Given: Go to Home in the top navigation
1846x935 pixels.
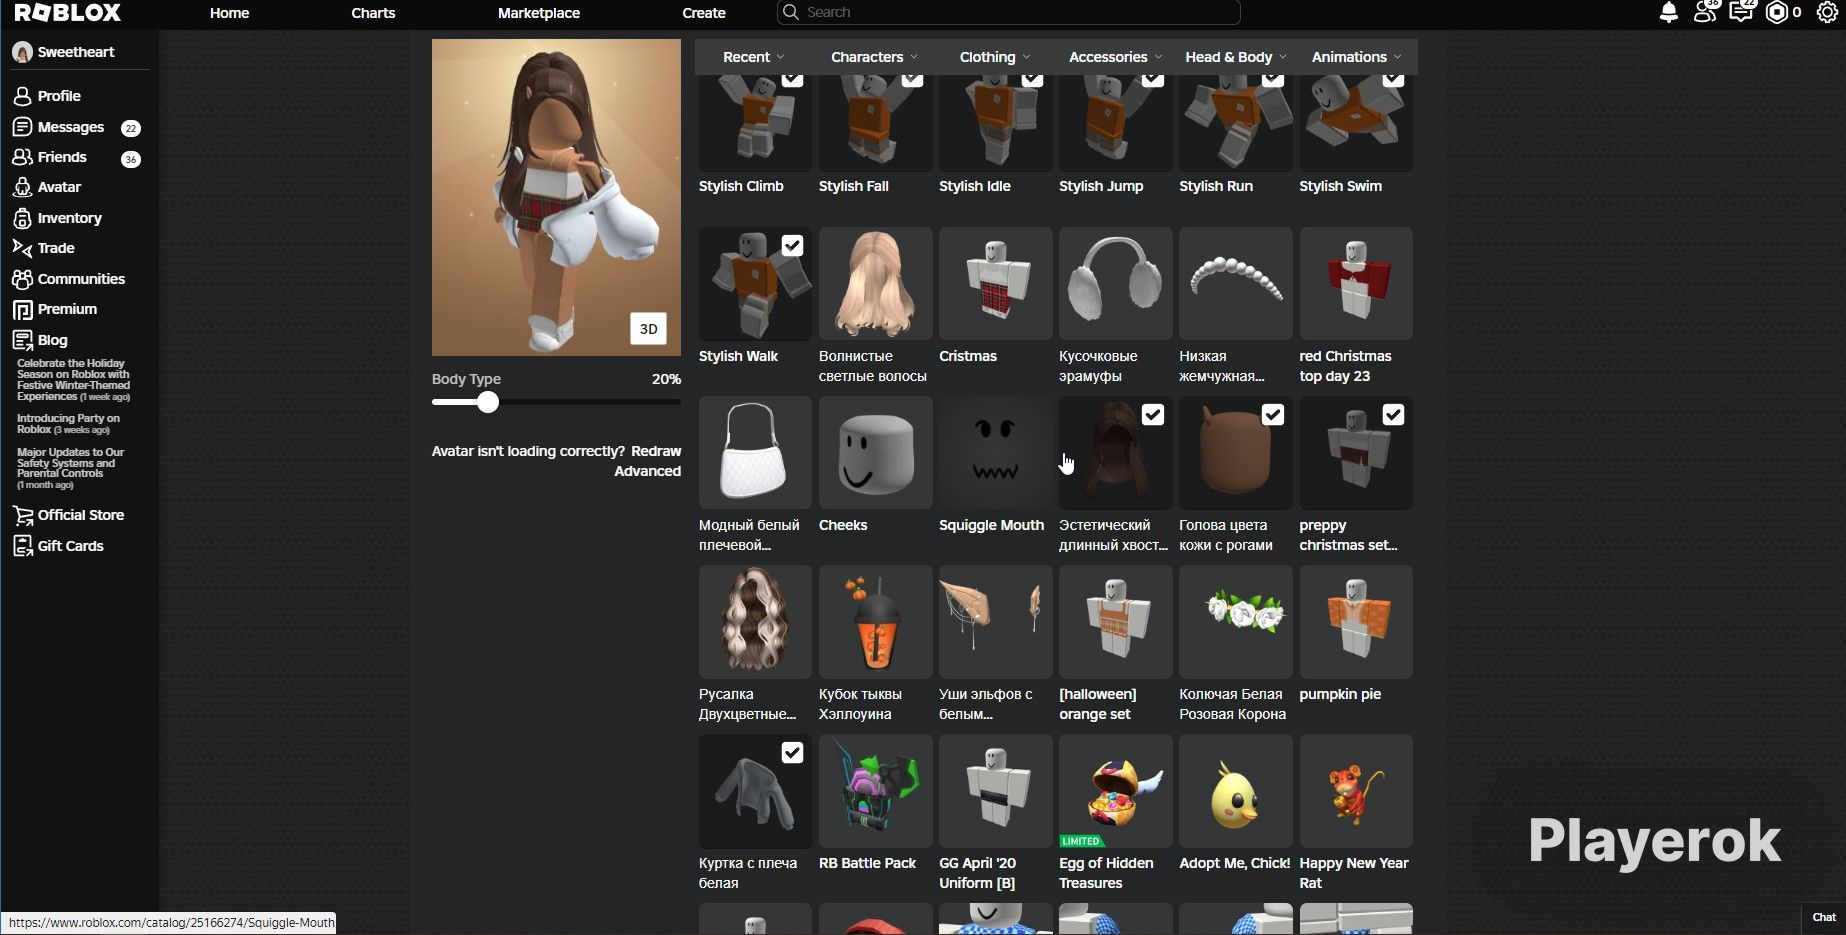Looking at the screenshot, I should [229, 13].
